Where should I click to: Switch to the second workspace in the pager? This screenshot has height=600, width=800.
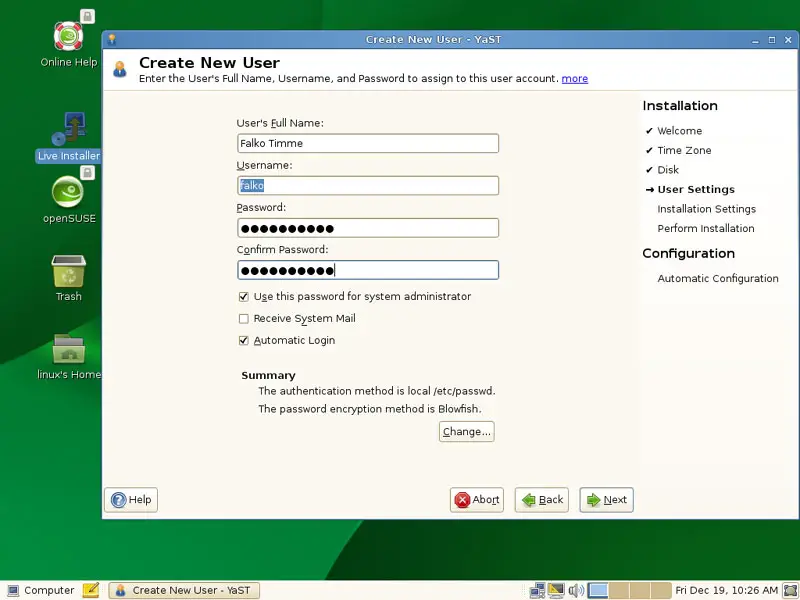pyautogui.click(x=619, y=590)
